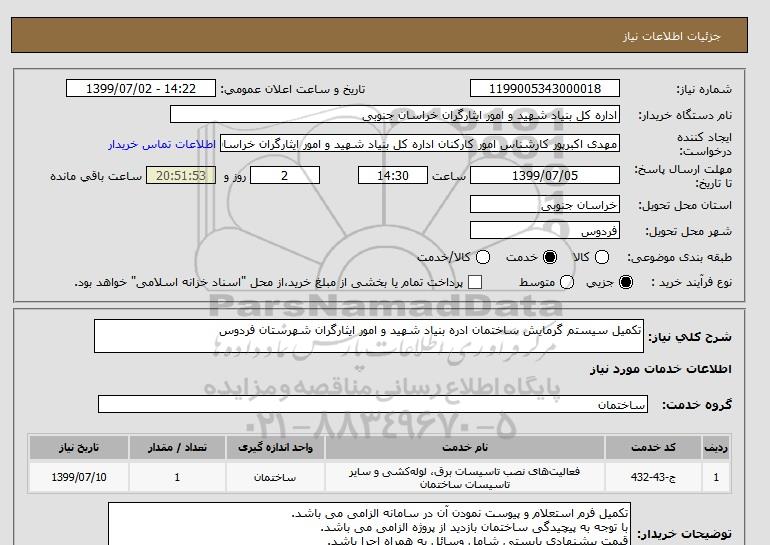Screen dimensions: 770x545
Task: Select the جزیی purchase type radio
Action: (x=626, y=282)
